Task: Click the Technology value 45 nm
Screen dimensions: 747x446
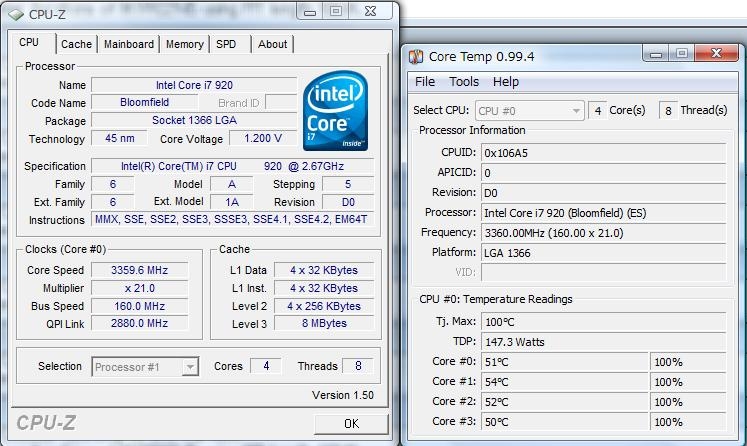Action: click(x=119, y=138)
